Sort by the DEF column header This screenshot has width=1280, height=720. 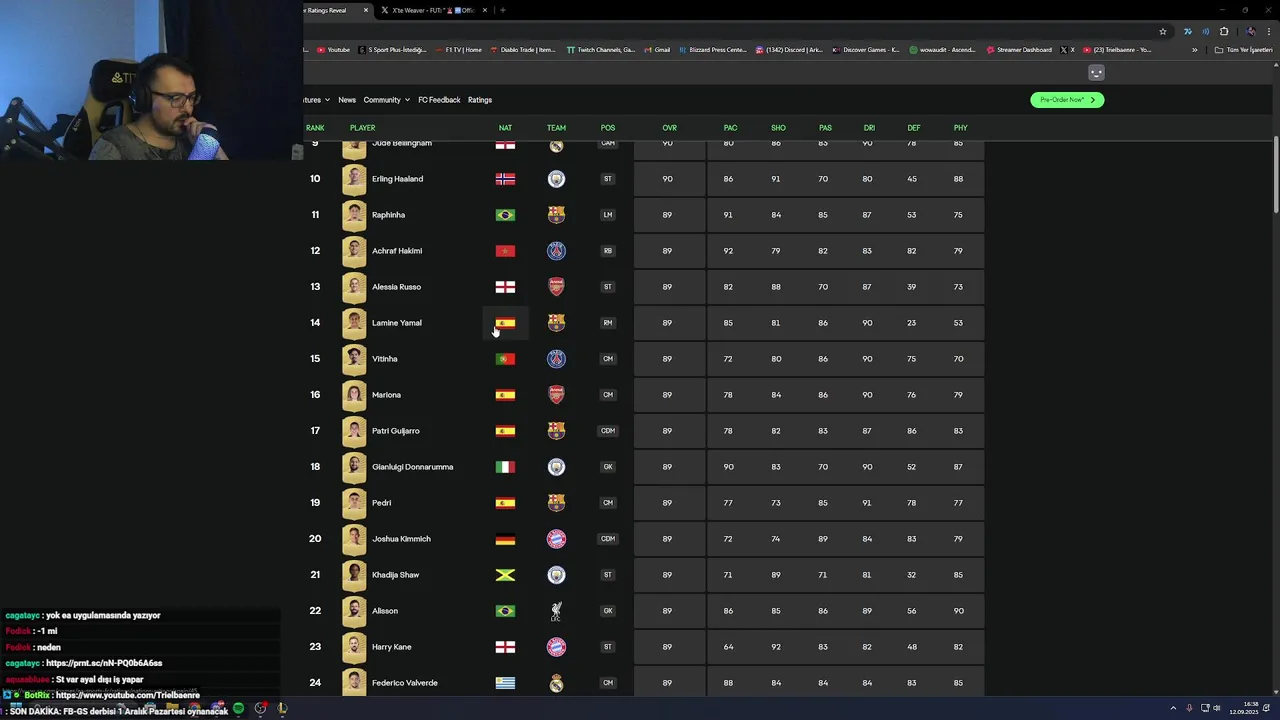(x=914, y=128)
